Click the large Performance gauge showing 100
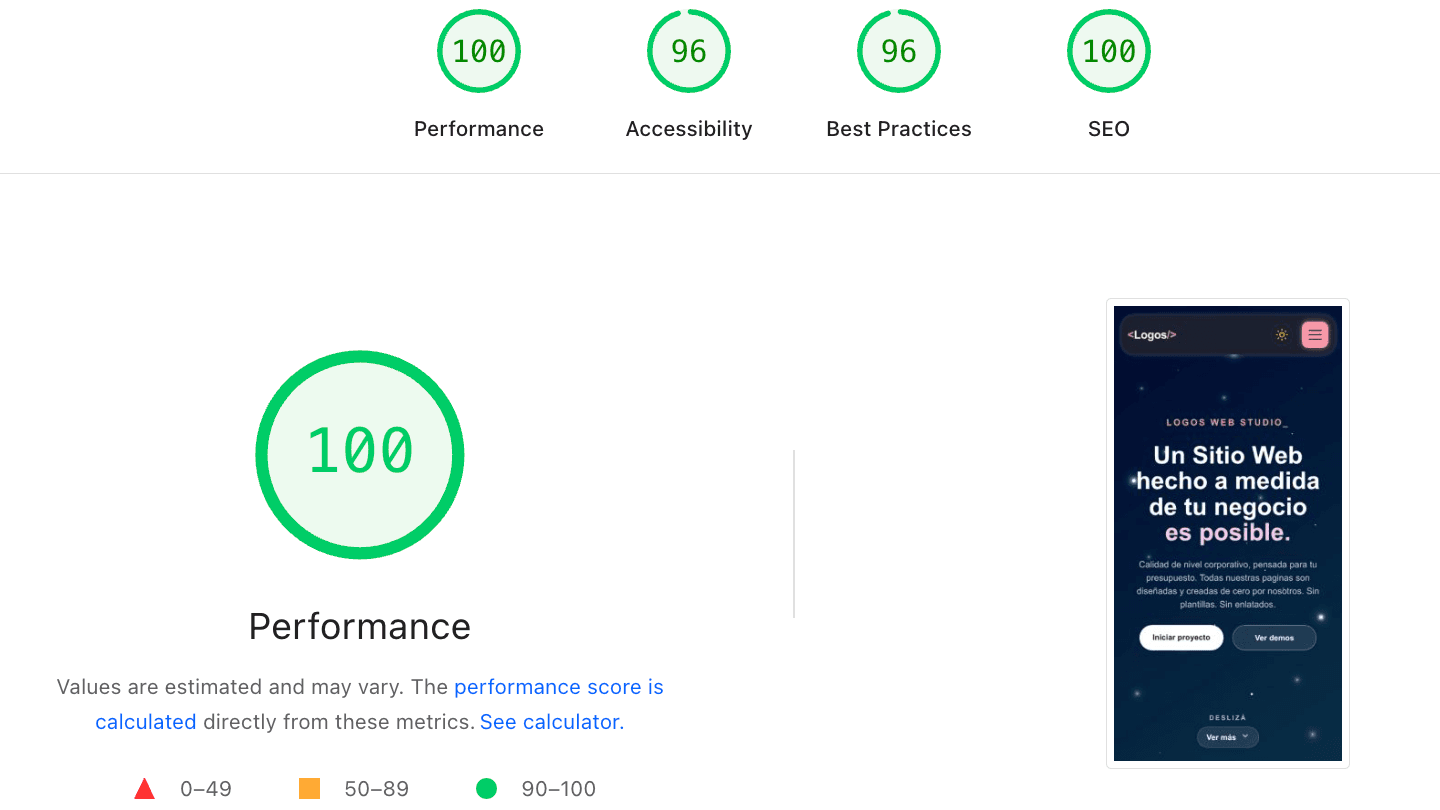 click(359, 455)
